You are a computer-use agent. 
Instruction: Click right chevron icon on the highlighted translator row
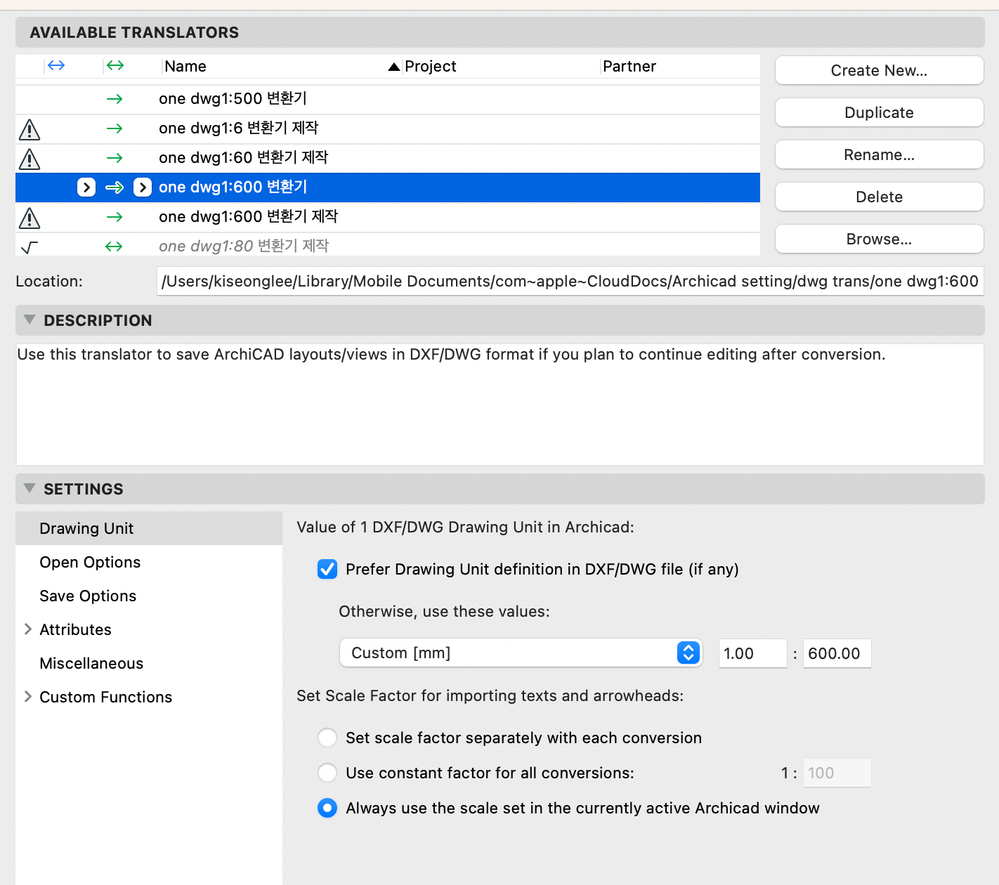[142, 187]
